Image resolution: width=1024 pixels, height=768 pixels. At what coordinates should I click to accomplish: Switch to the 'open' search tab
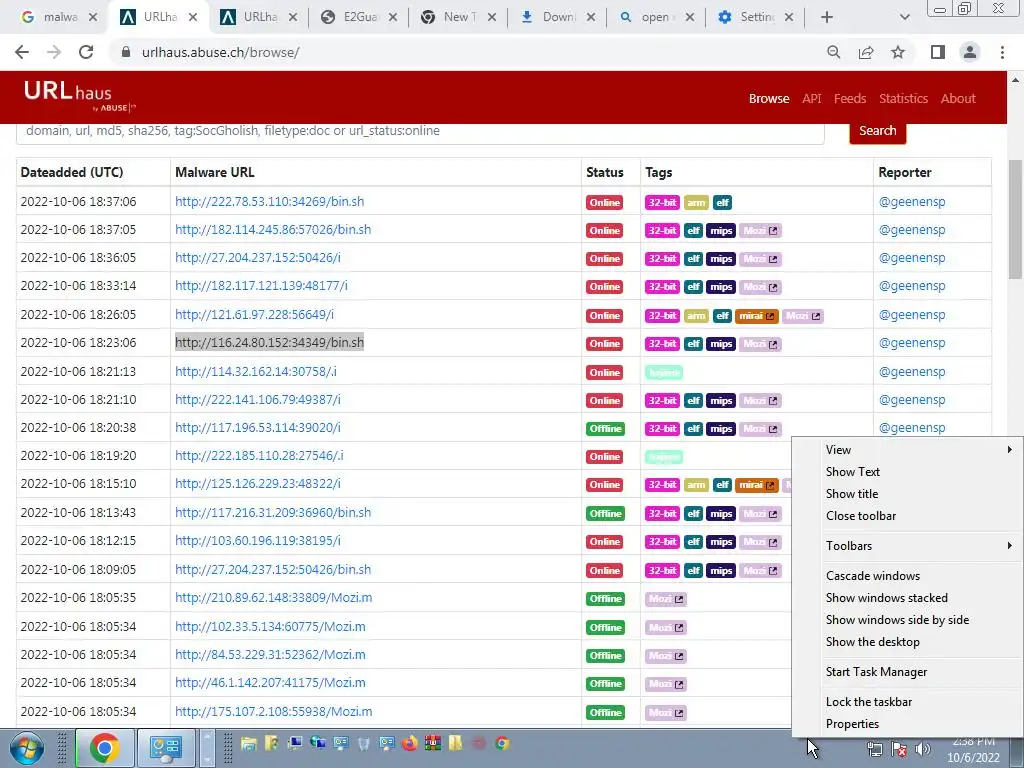coord(656,18)
